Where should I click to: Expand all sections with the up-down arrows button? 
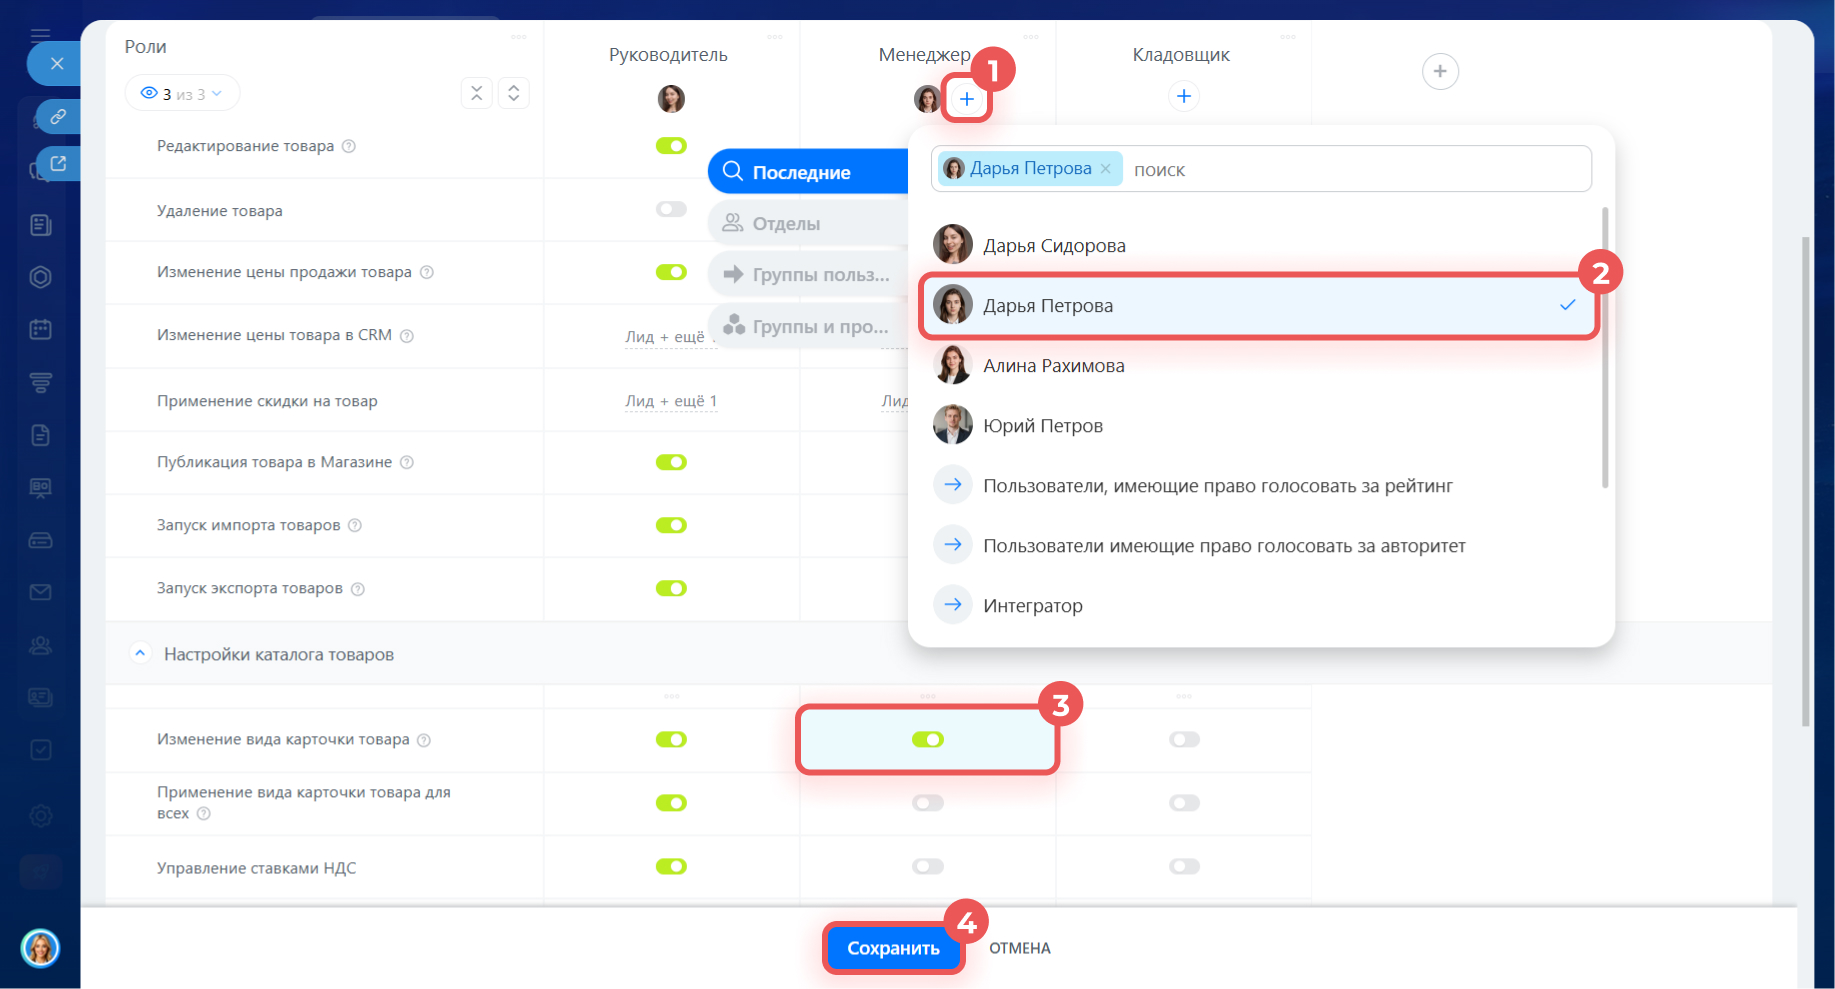pos(513,93)
